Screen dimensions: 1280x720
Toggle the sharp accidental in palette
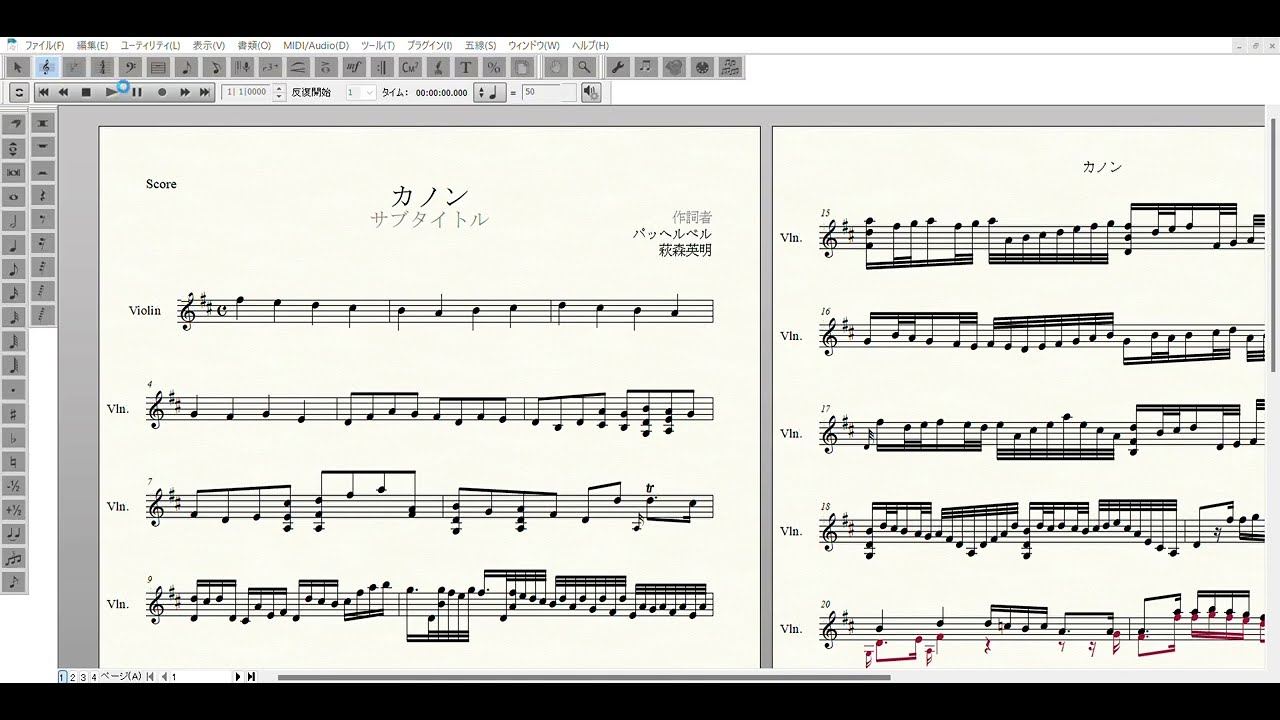pos(14,413)
